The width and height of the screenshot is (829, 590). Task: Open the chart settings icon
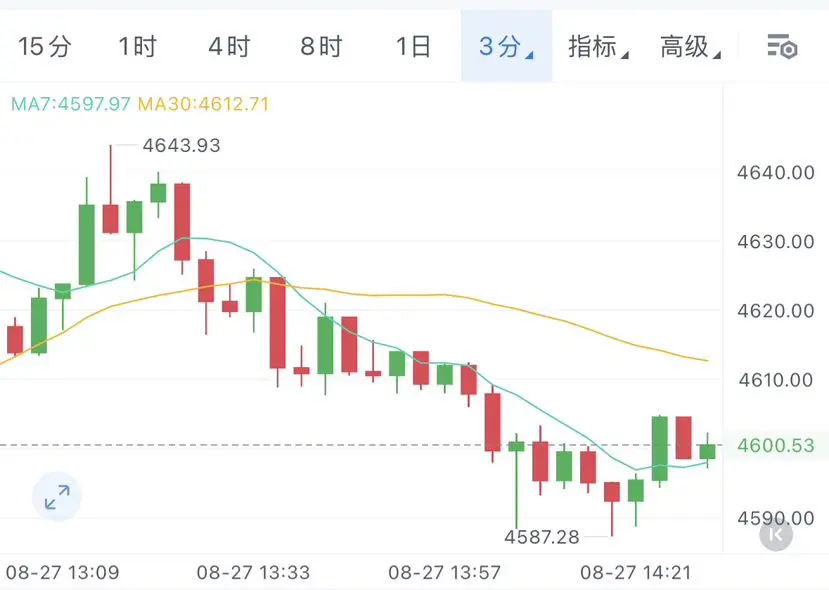pos(782,47)
